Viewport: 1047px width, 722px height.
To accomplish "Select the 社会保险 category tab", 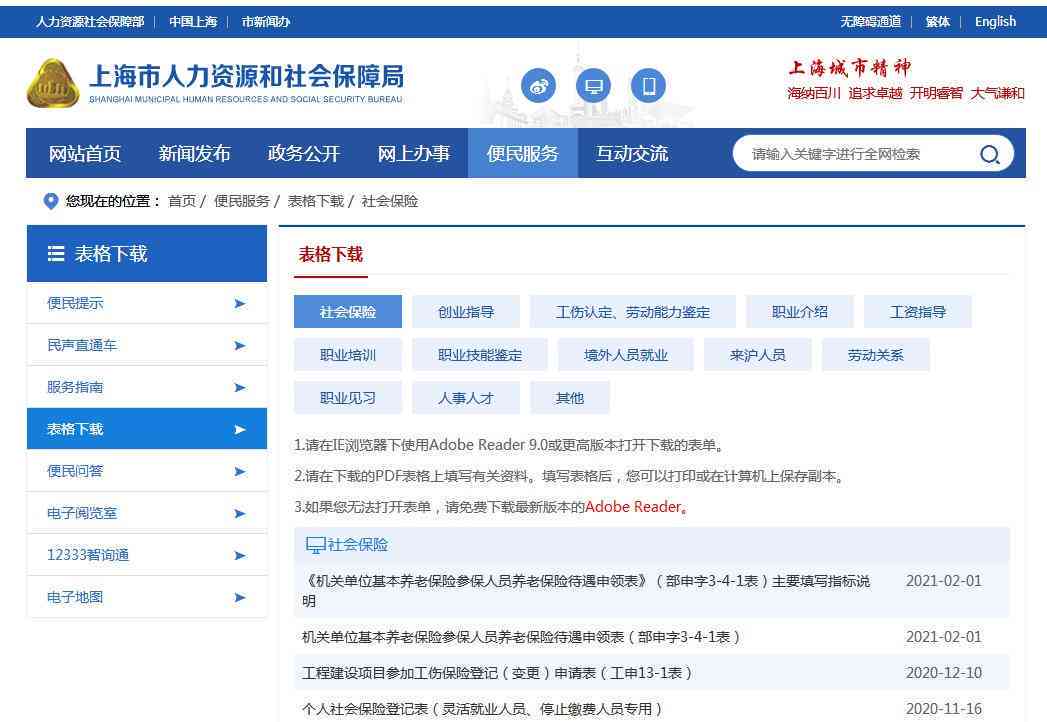I will click(x=348, y=312).
